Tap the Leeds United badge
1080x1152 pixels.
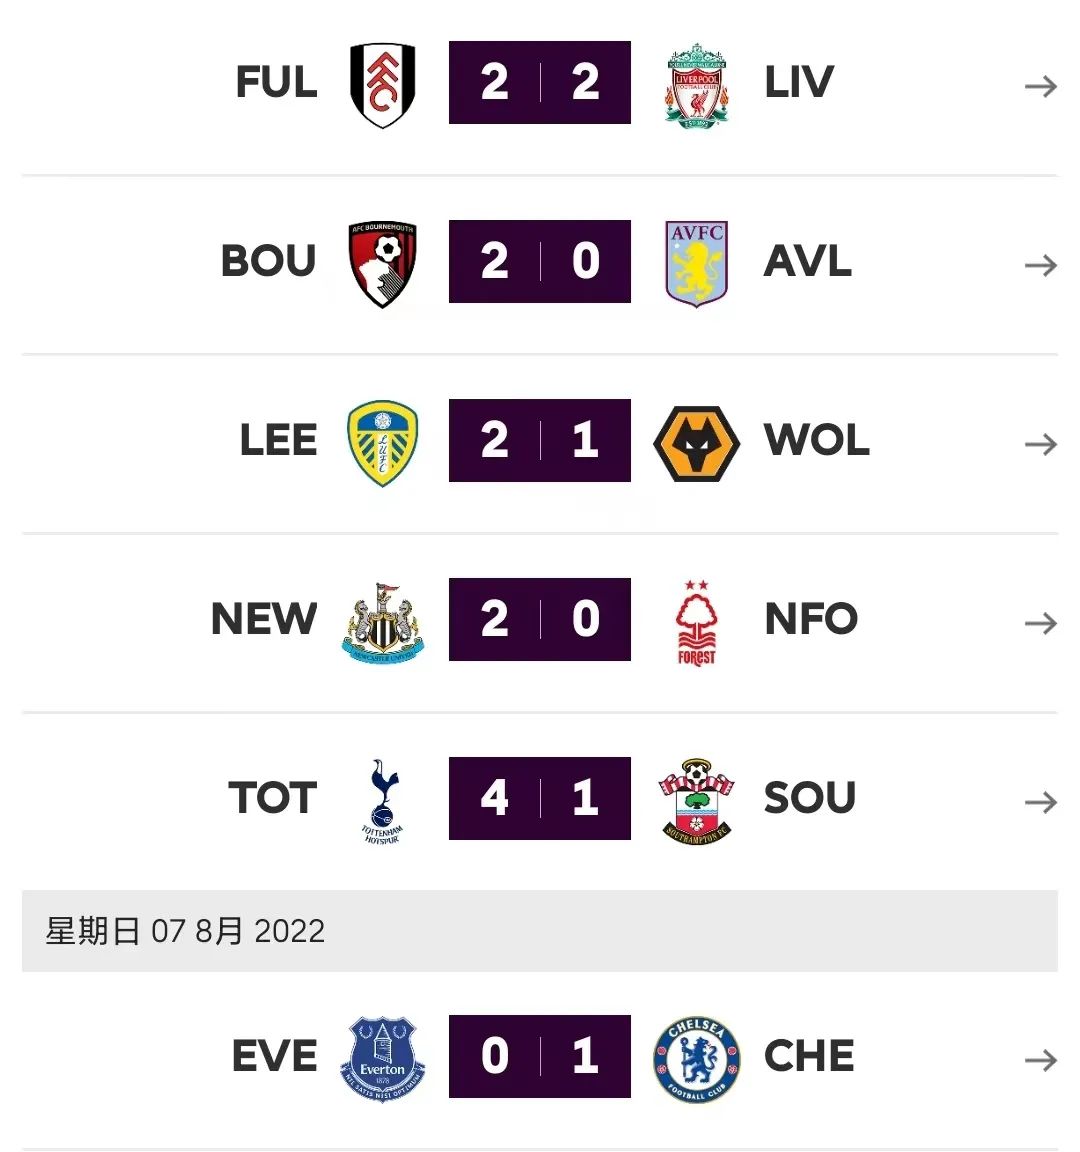pyautogui.click(x=383, y=442)
